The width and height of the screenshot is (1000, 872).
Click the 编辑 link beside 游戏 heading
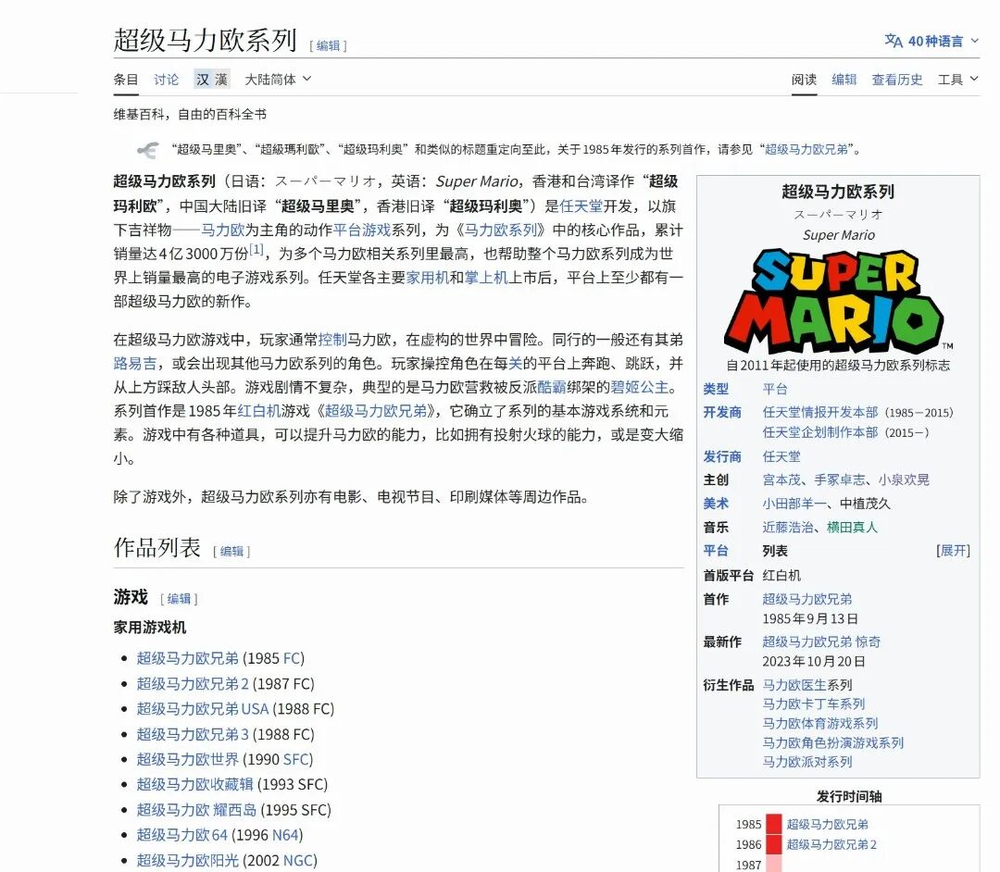pyautogui.click(x=180, y=599)
